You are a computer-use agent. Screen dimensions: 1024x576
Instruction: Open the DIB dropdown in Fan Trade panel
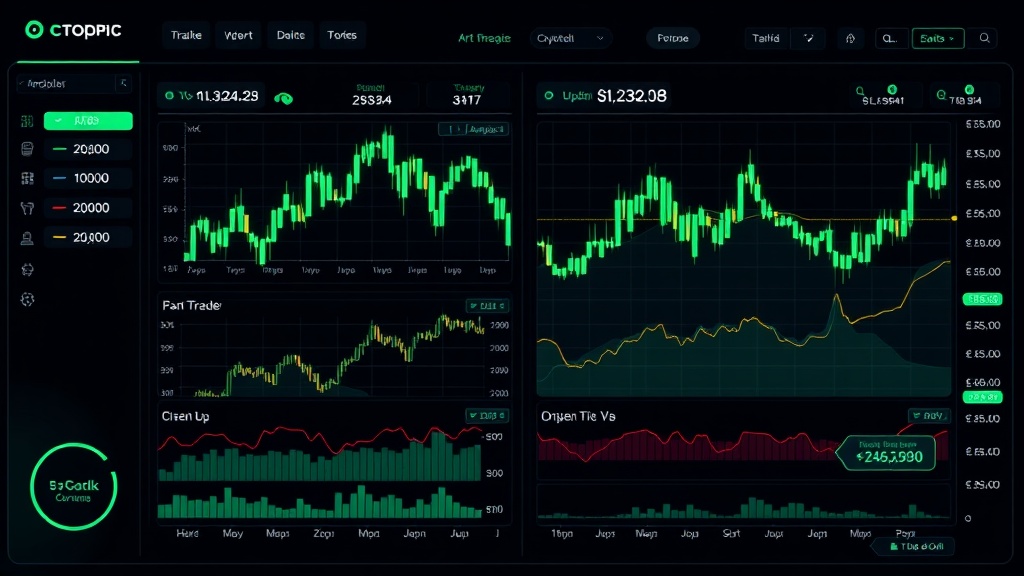(x=487, y=306)
